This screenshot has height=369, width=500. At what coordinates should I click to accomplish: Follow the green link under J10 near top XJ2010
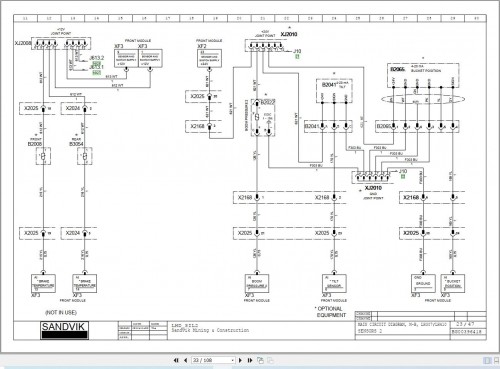(x=297, y=57)
